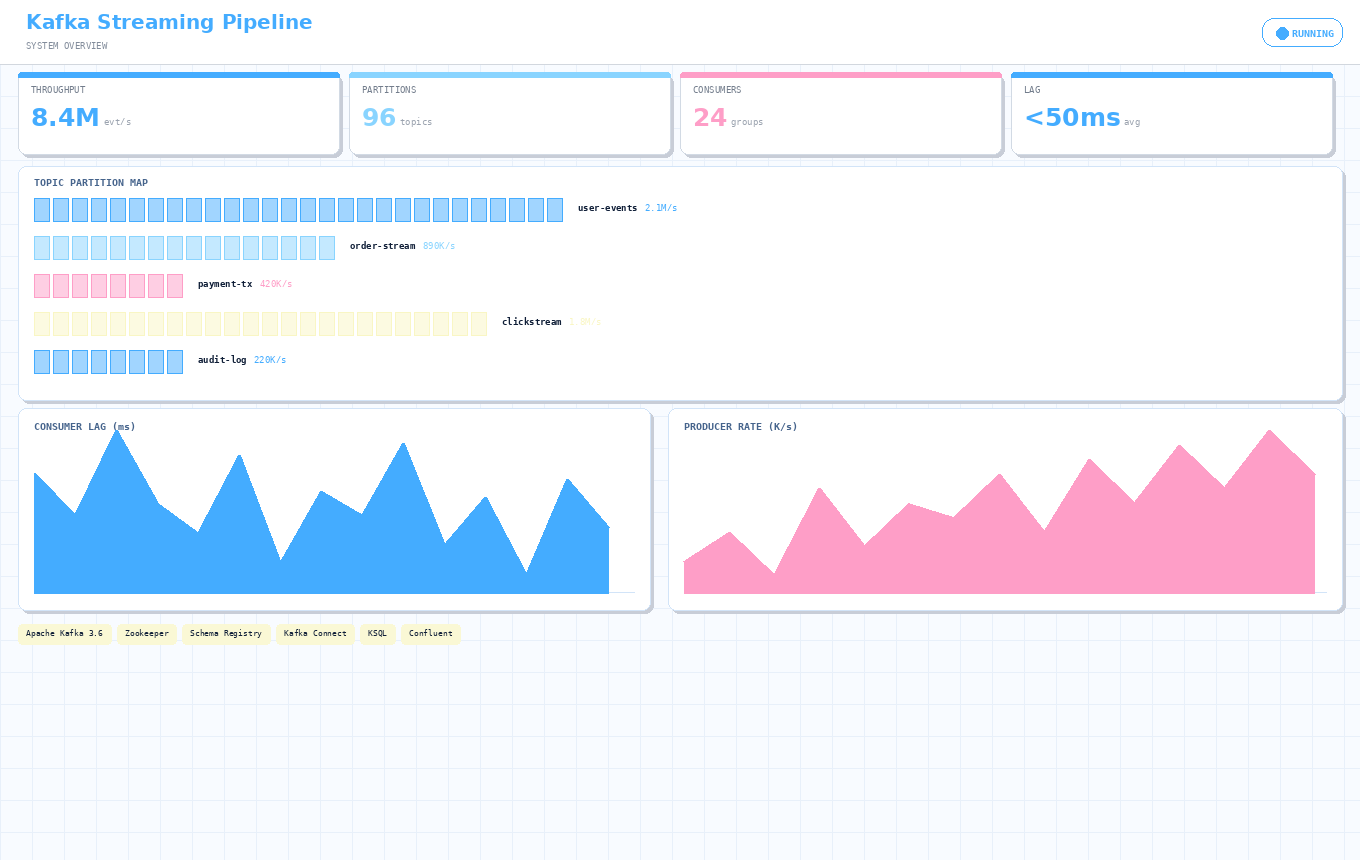Toggle the LAG metric card
Viewport: 1360px width, 860px height.
[1172, 112]
